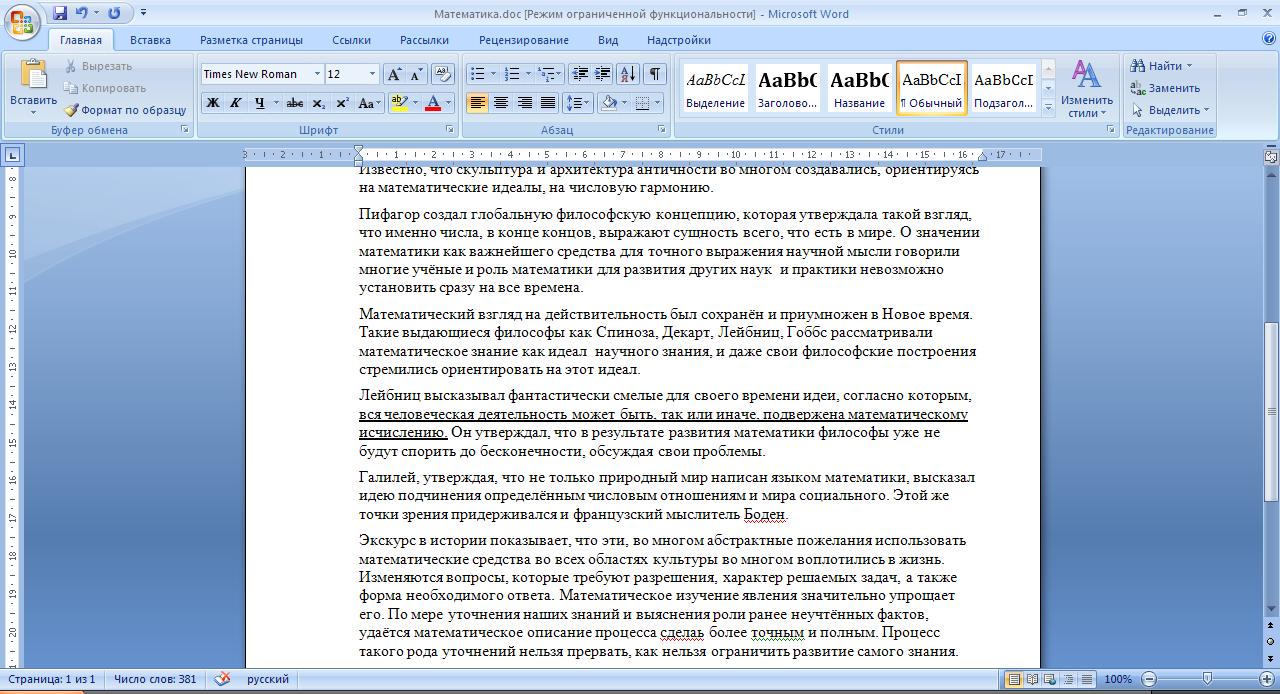The height and width of the screenshot is (694, 1280).
Task: Decrease font size with shrink font icon
Action: pyautogui.click(x=415, y=74)
